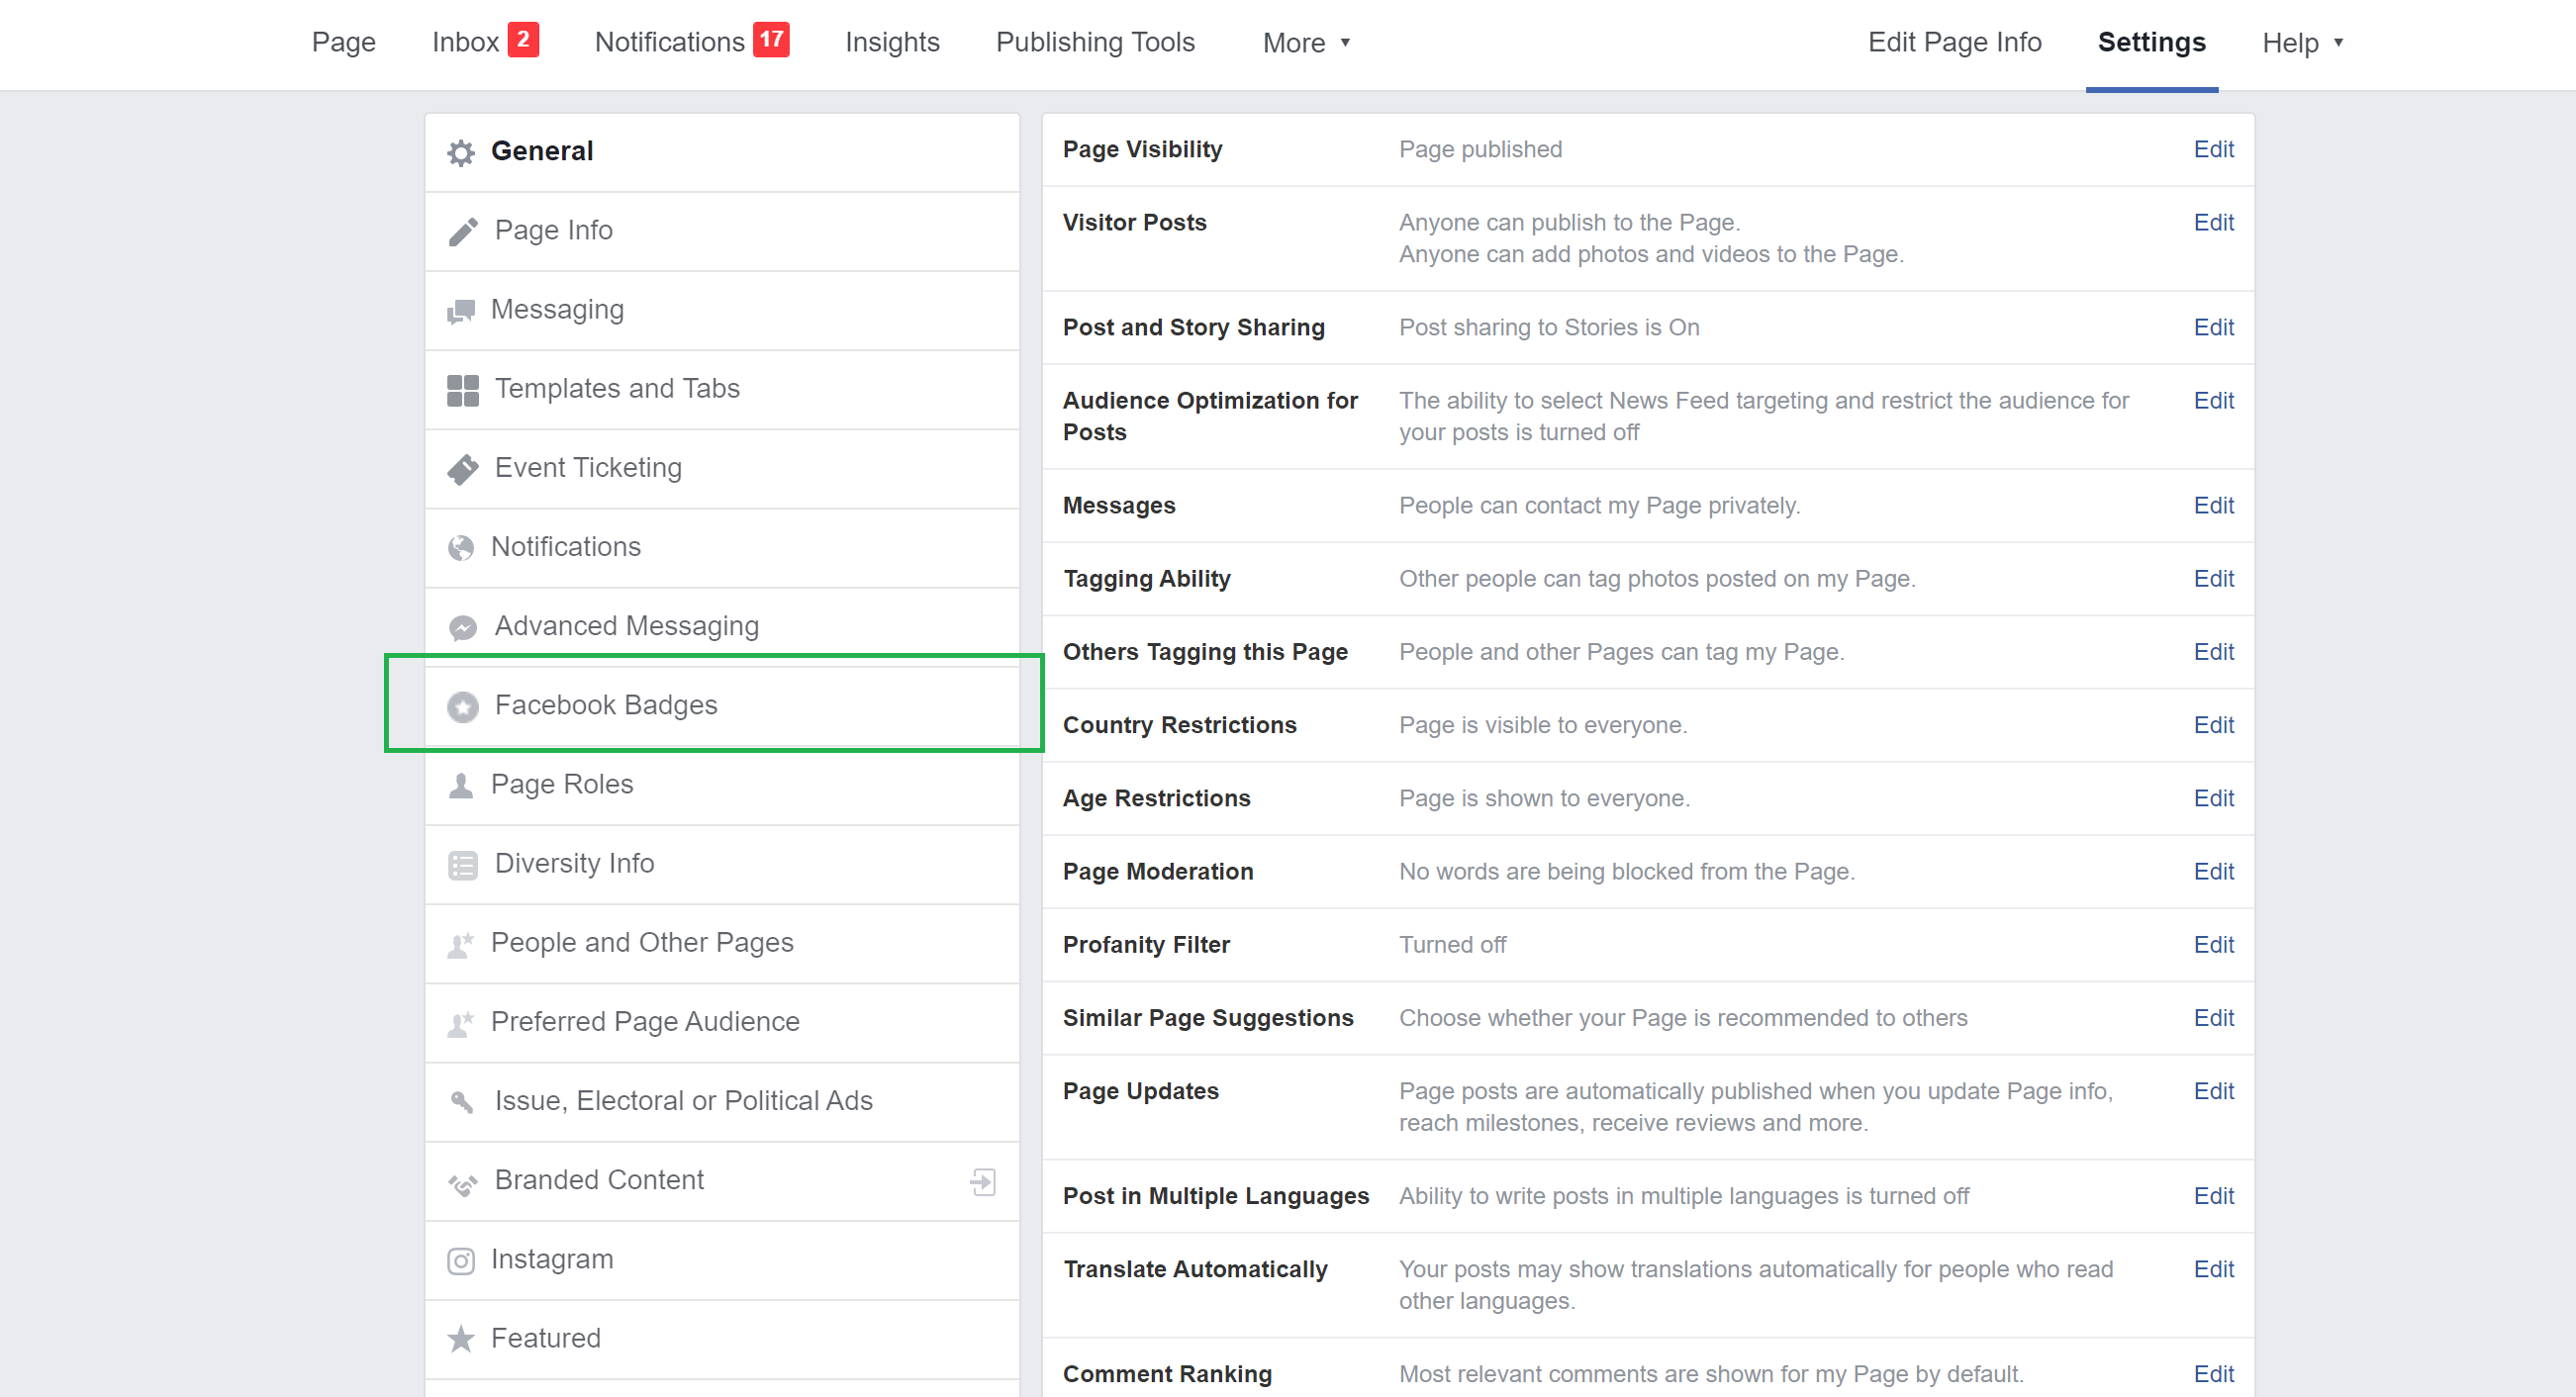Open the Insights tab
The image size is (2576, 1397).
(892, 43)
